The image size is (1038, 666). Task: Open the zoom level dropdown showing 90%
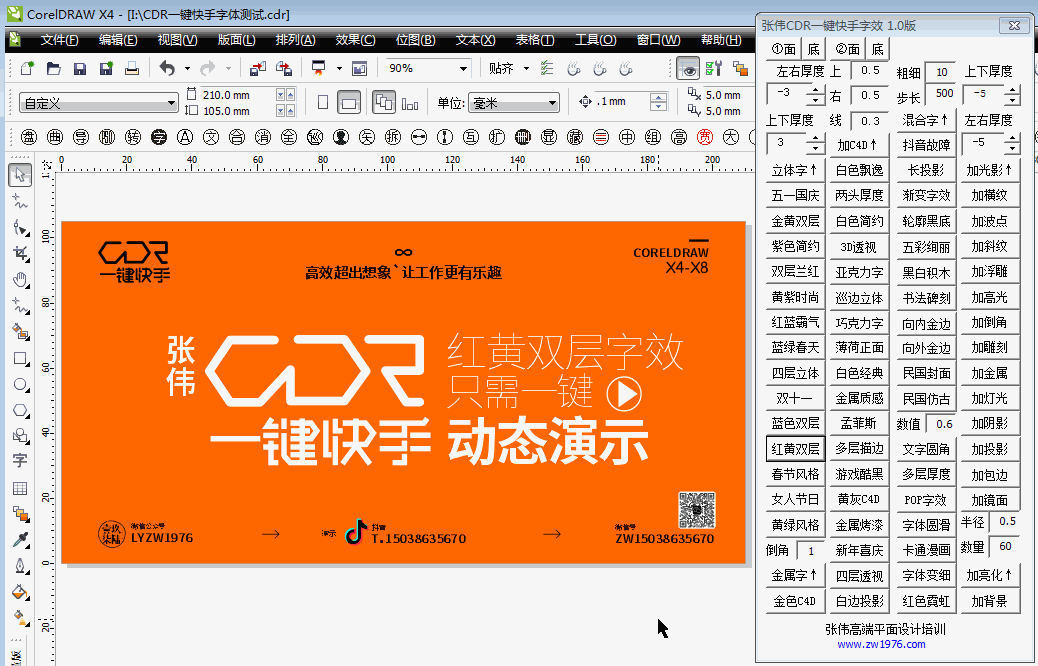point(463,68)
